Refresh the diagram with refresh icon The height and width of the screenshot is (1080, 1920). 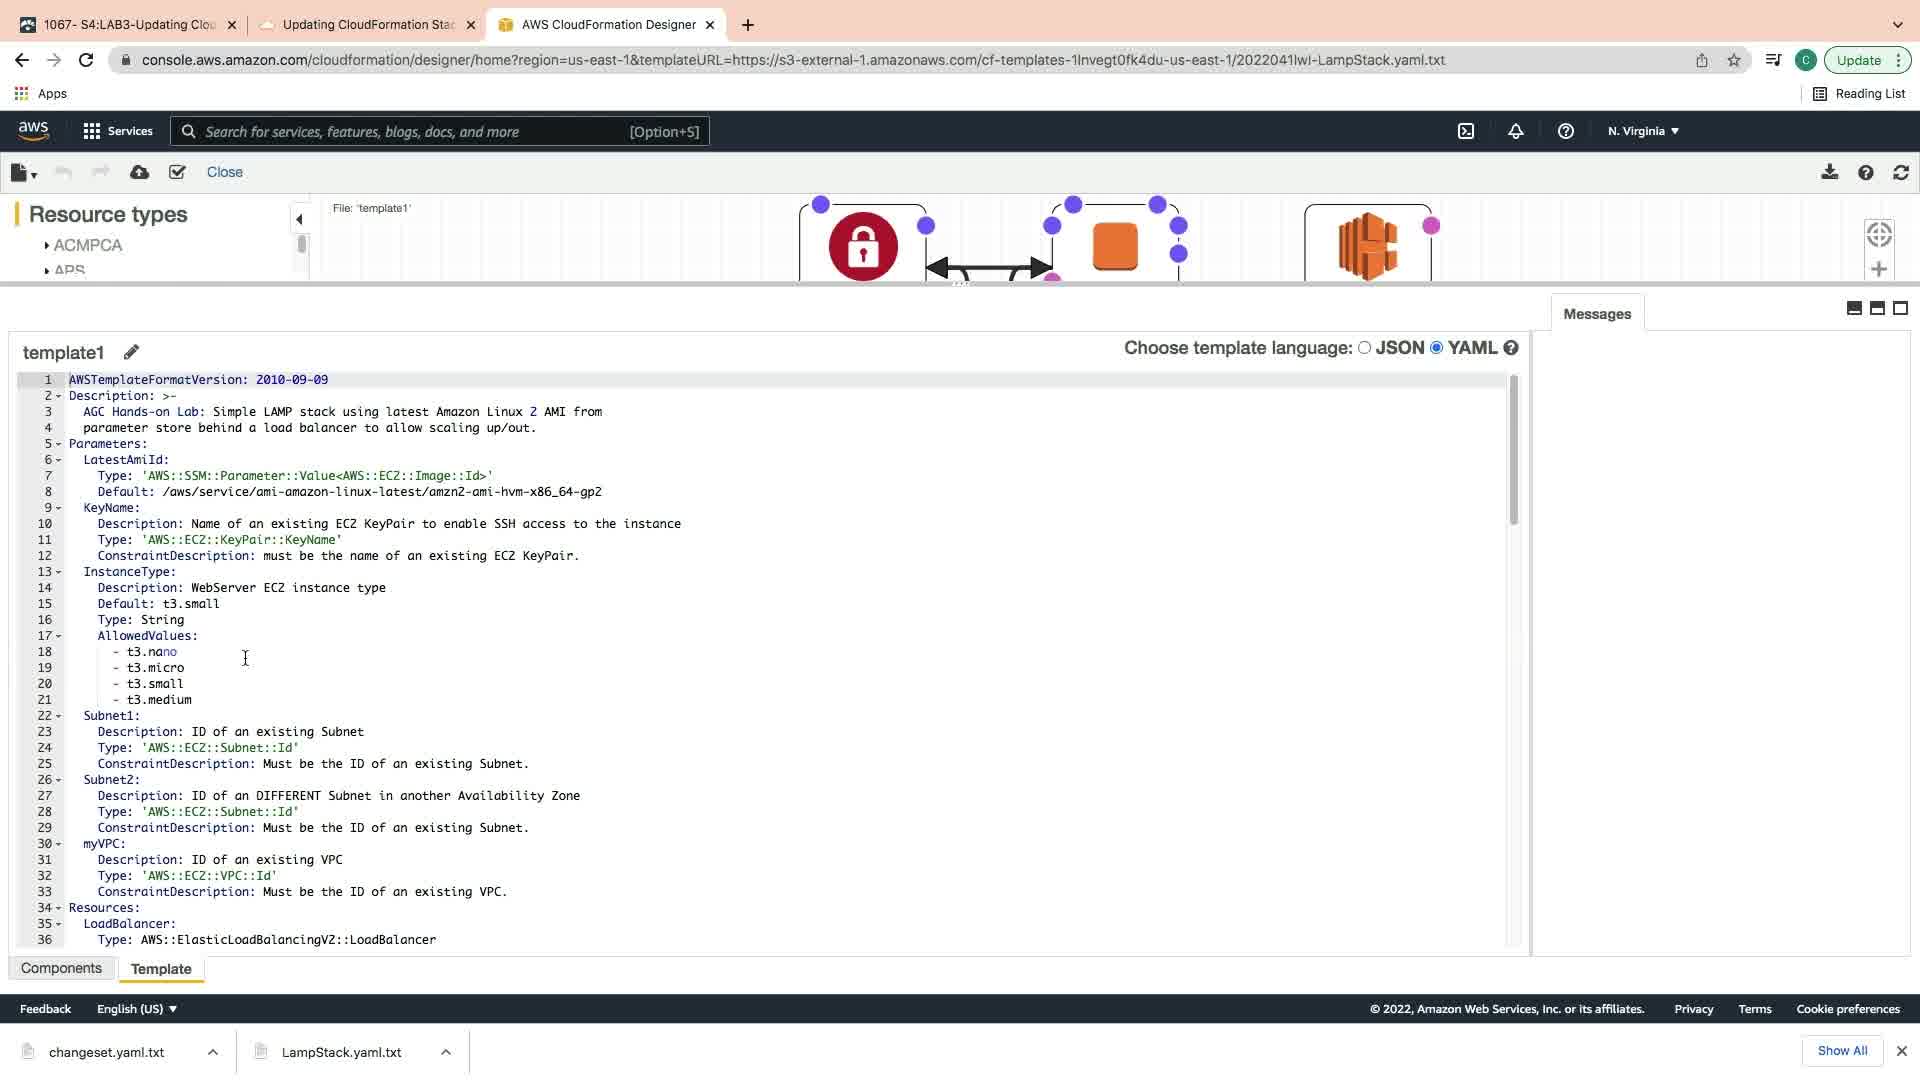pos(1901,173)
